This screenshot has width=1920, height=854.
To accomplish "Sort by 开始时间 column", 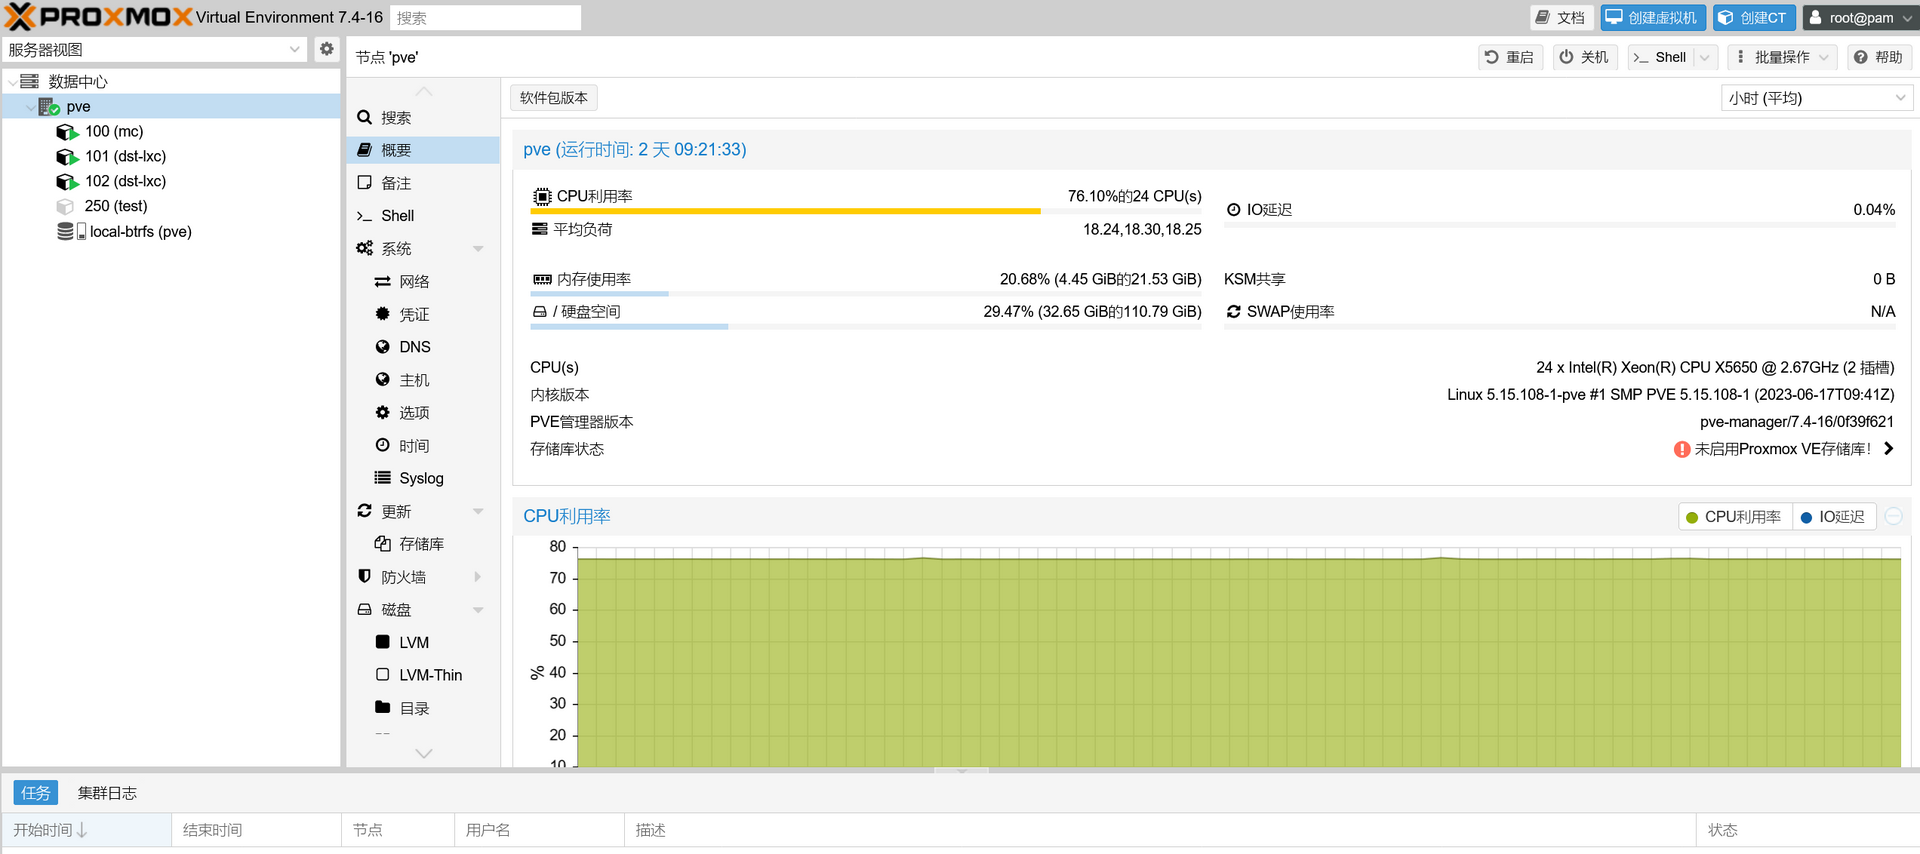I will tap(86, 830).
